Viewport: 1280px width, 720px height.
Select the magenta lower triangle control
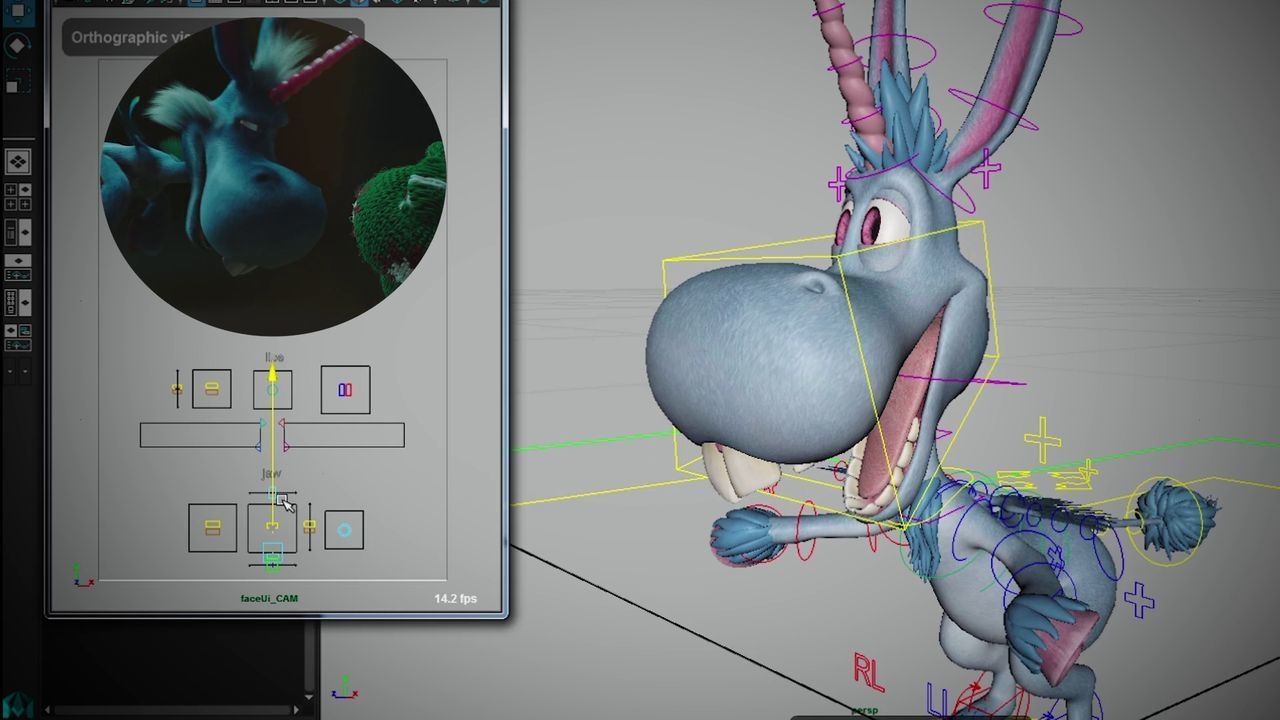pyautogui.click(x=286, y=446)
